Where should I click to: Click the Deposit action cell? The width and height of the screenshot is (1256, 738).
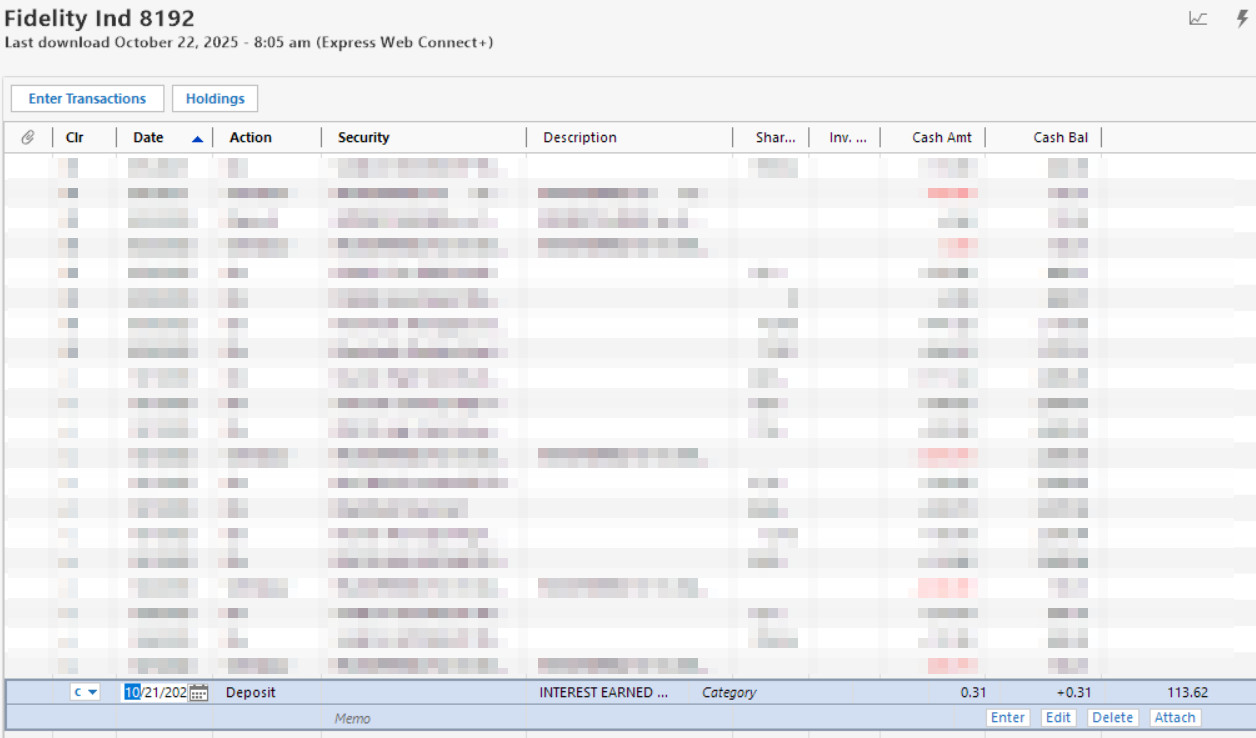[x=251, y=692]
